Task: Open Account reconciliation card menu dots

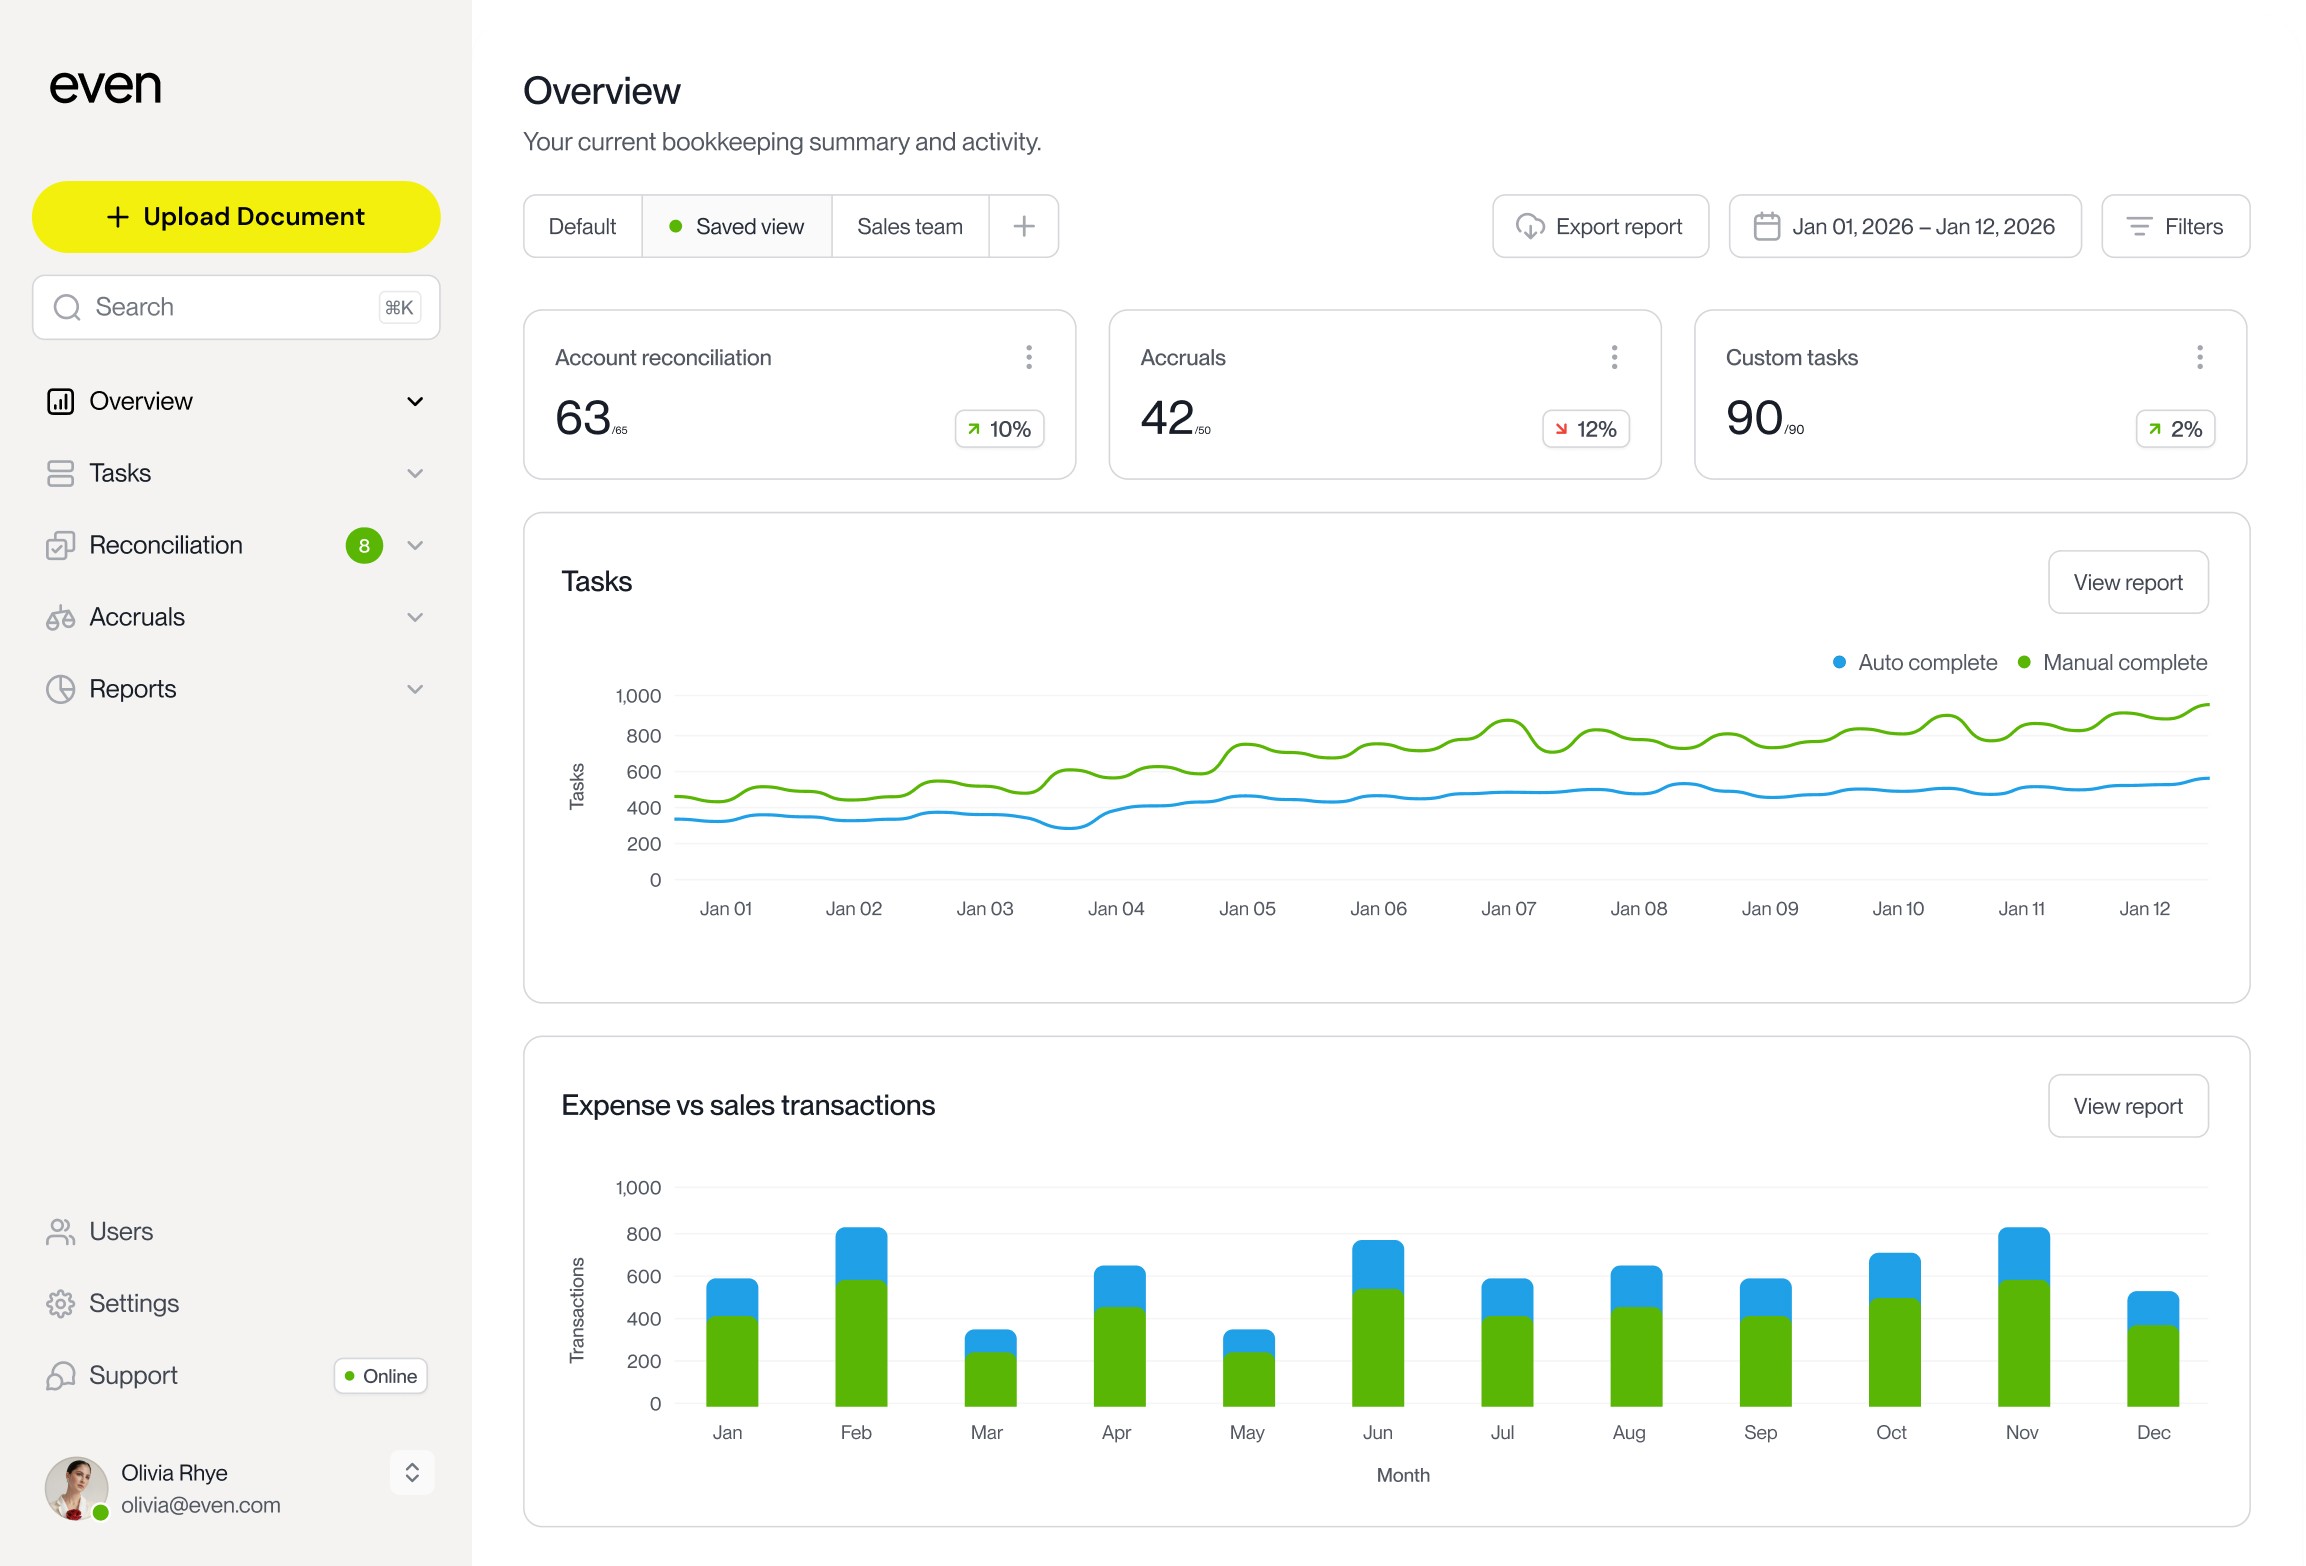Action: pyautogui.click(x=1029, y=357)
